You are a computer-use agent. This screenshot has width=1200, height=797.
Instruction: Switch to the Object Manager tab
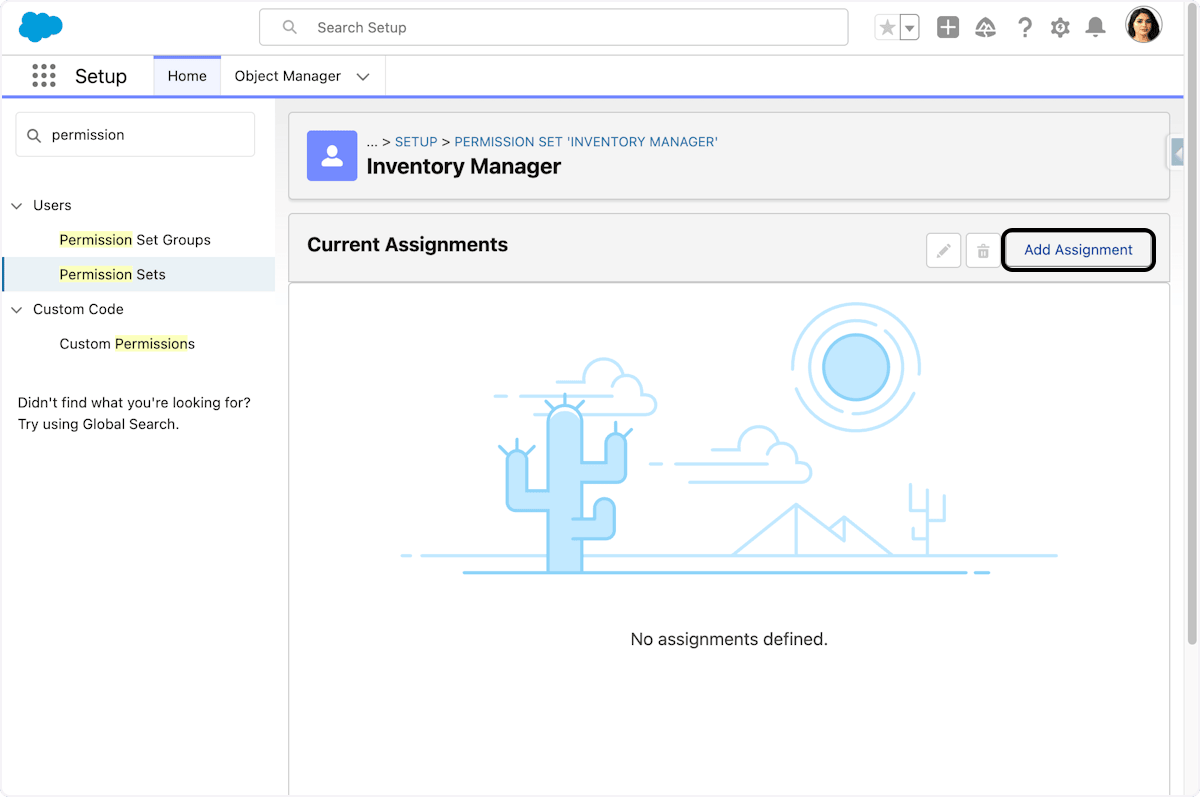pos(287,76)
